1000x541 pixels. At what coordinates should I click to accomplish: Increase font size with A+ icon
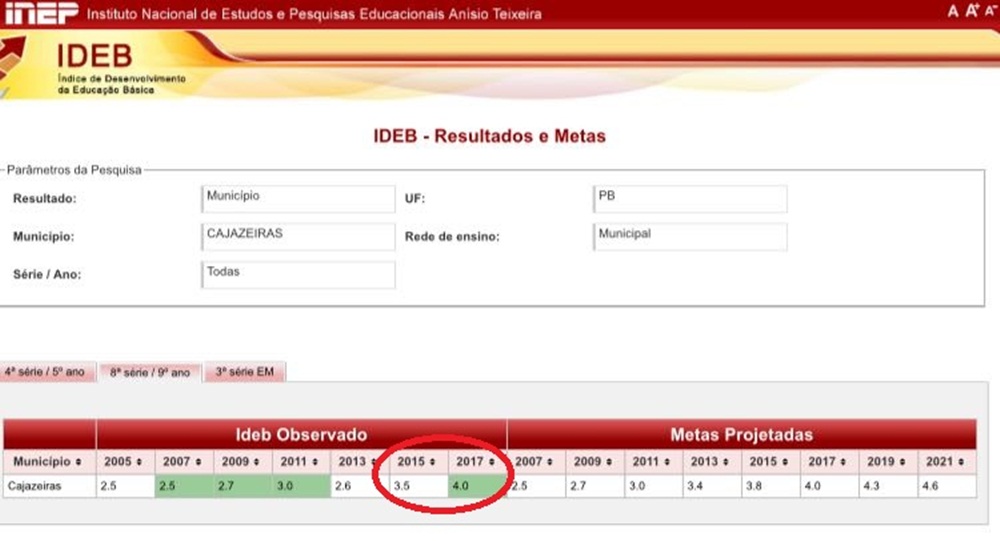point(971,12)
